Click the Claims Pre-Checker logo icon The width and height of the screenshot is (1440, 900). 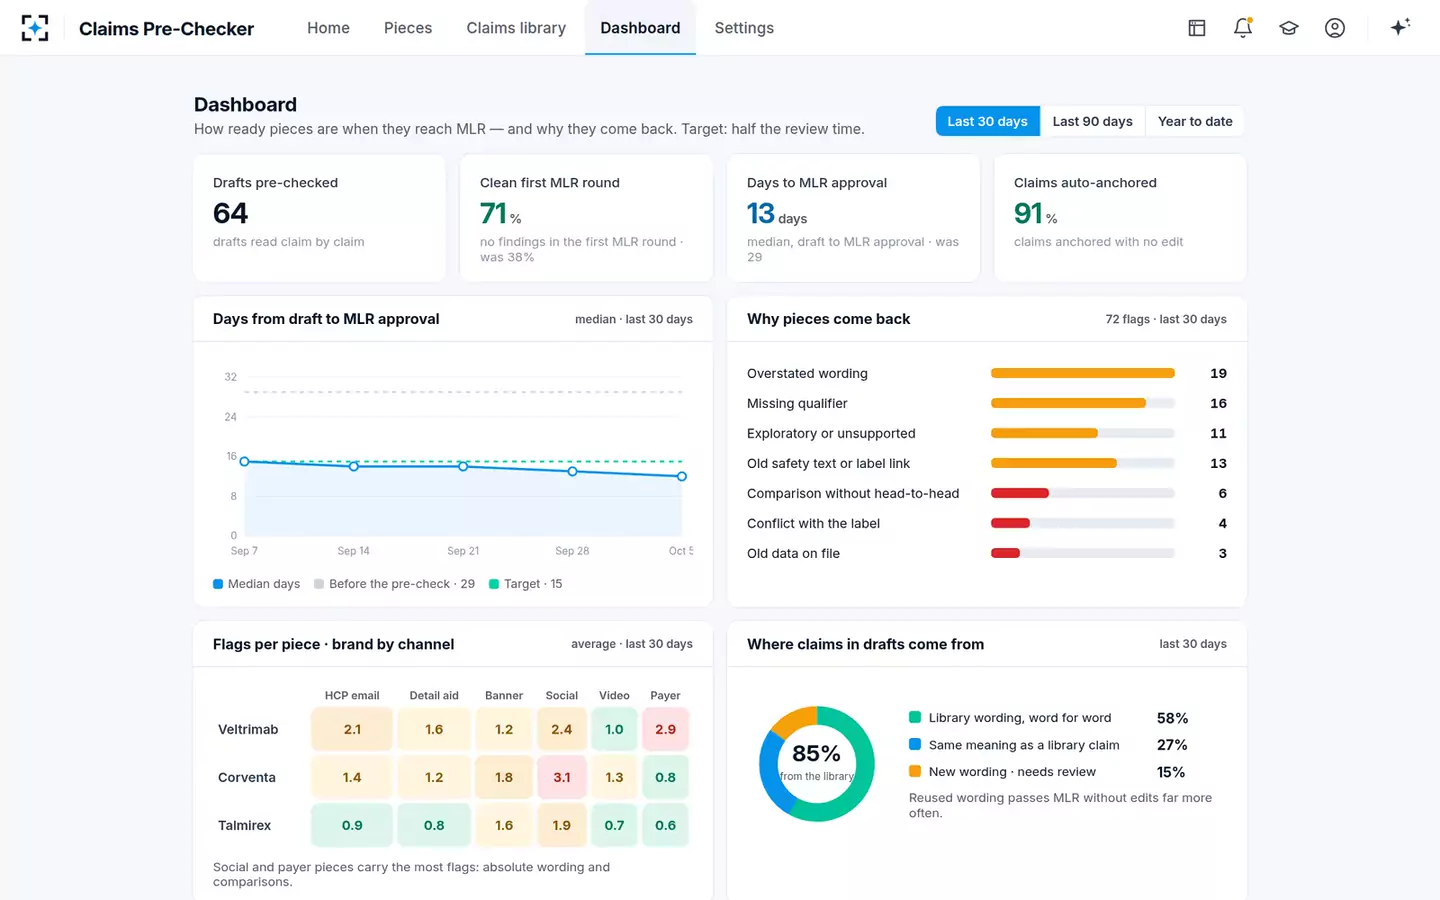[35, 28]
